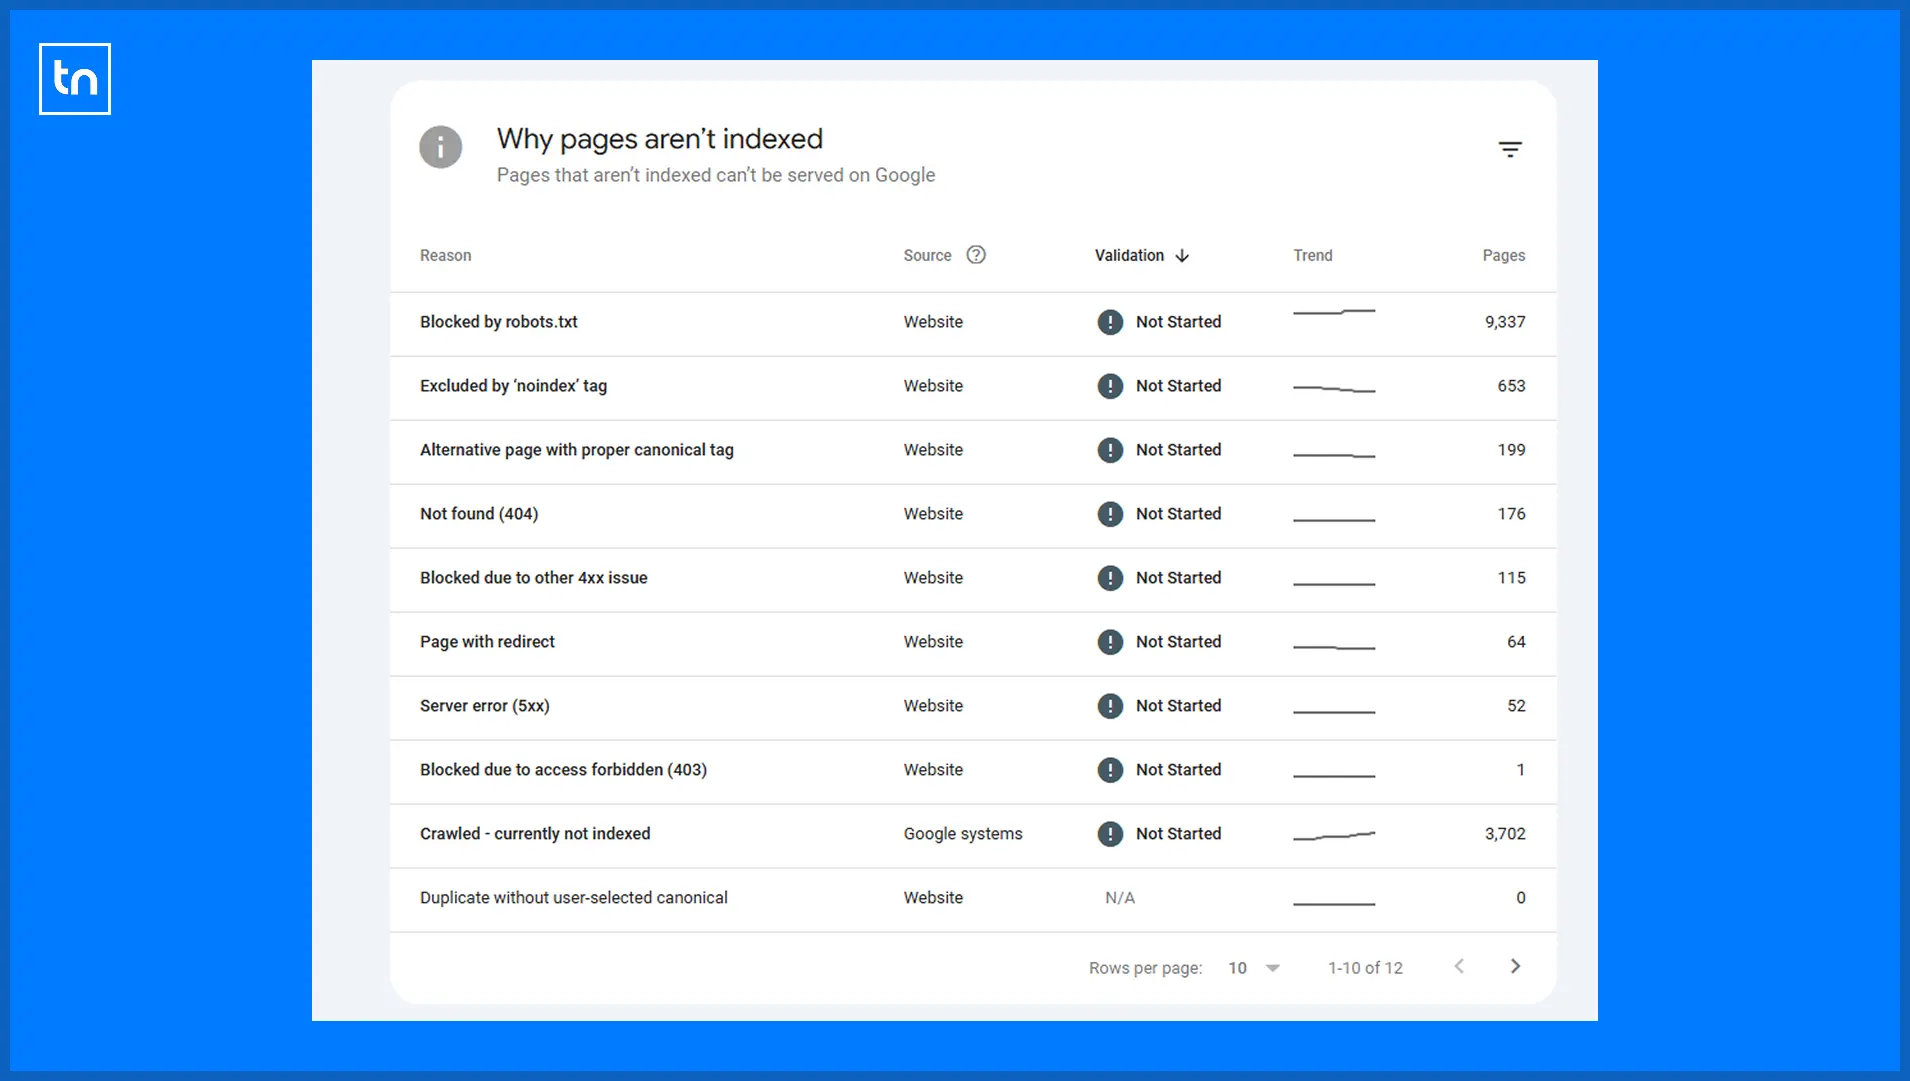Click the 1-10 of 12 pagination text
Viewport: 1910px width, 1081px height.
pyautogui.click(x=1365, y=968)
